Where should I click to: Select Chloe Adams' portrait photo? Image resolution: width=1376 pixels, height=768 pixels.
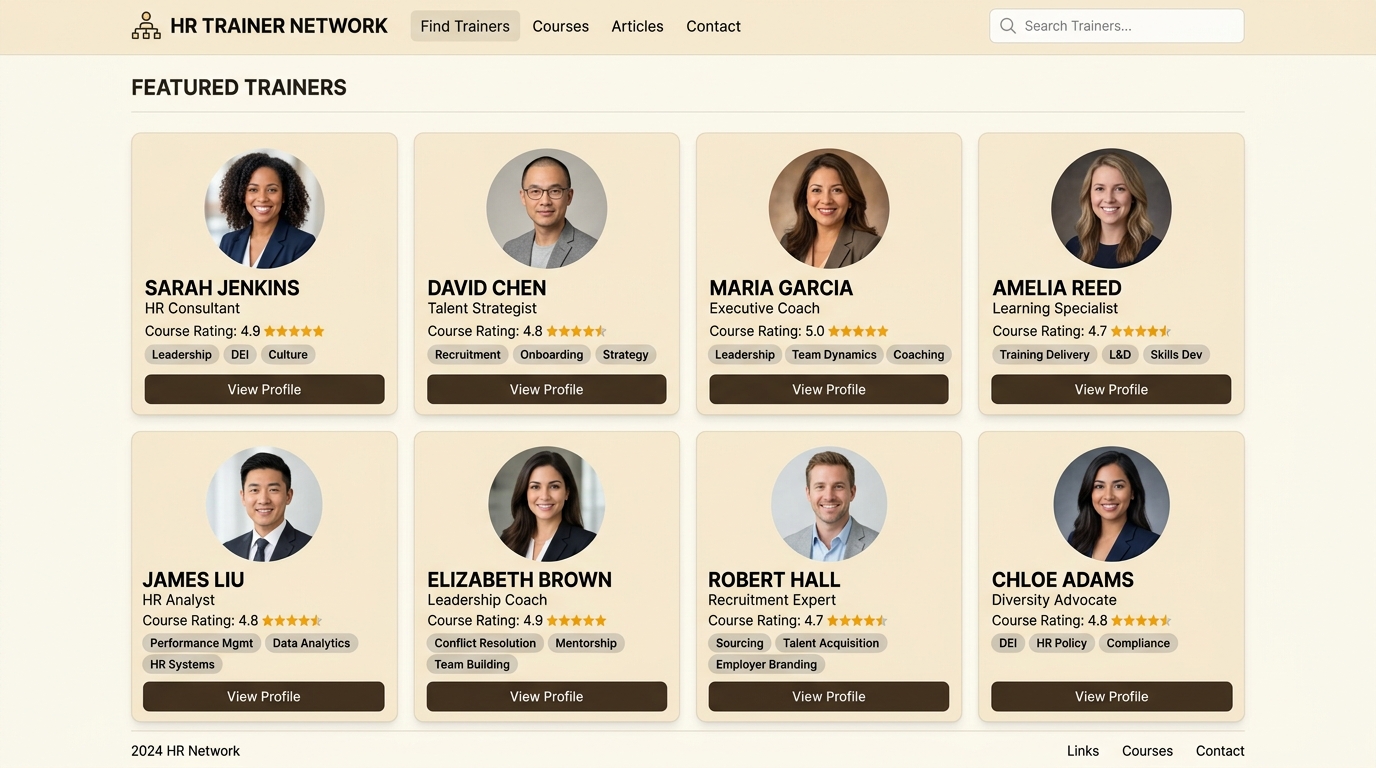click(x=1111, y=504)
